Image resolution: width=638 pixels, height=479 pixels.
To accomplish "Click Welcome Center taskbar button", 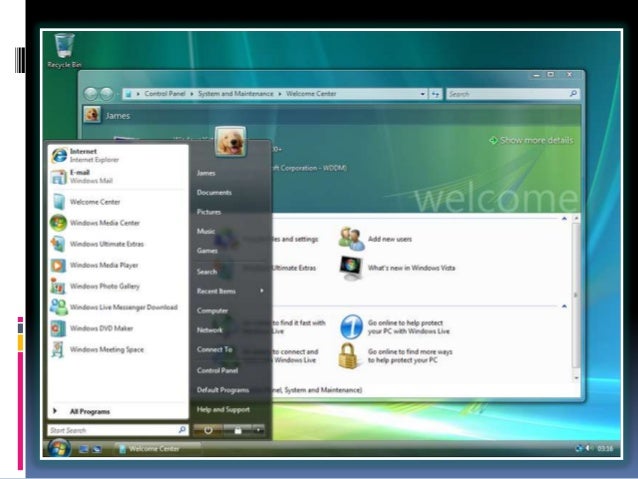I will [x=157, y=448].
